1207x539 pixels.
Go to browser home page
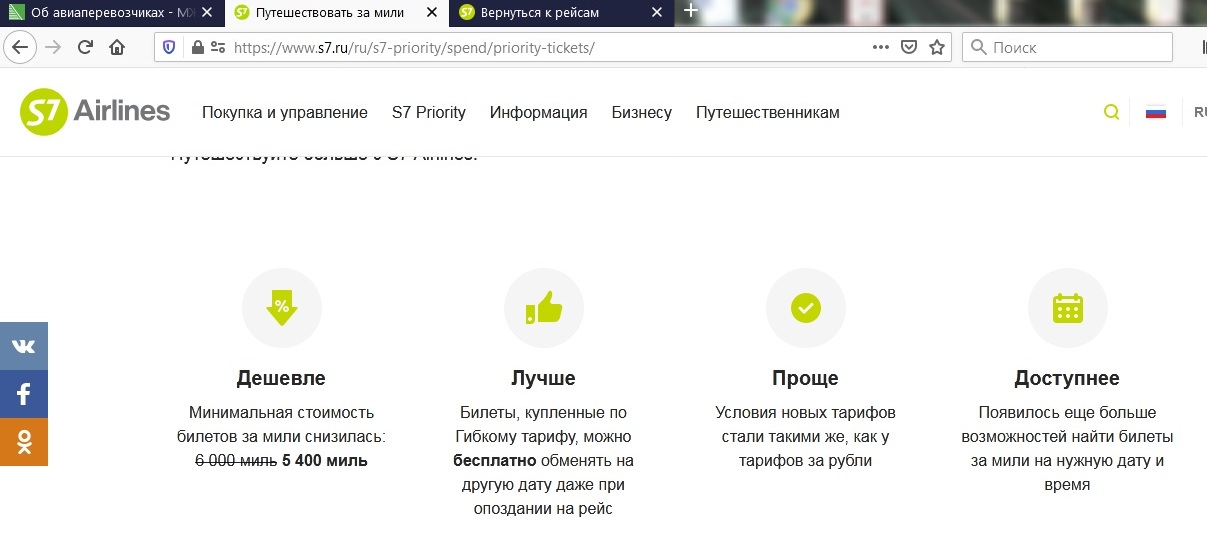click(x=117, y=47)
